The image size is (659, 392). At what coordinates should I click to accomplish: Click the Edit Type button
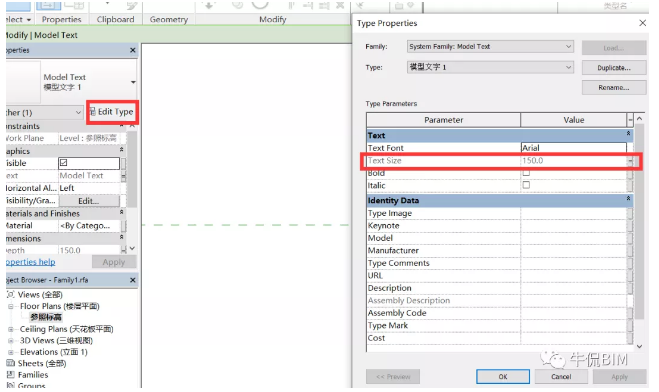(112, 112)
